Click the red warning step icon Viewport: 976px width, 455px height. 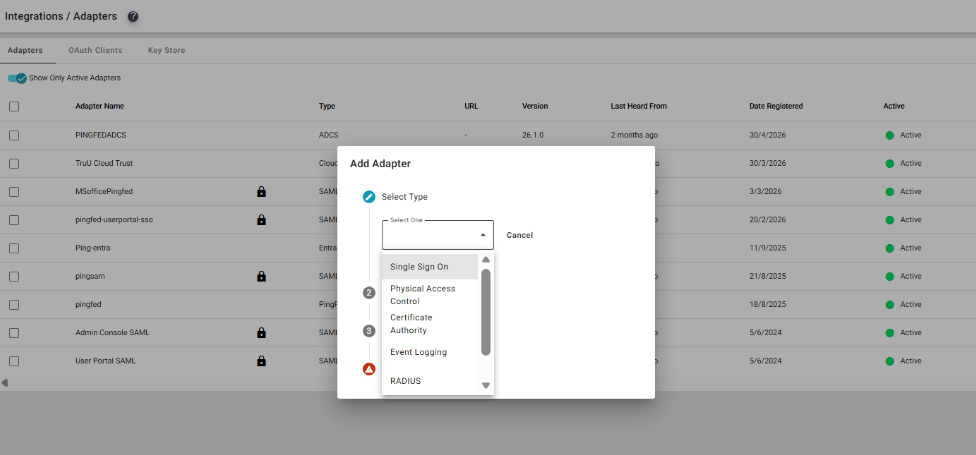pyautogui.click(x=369, y=370)
